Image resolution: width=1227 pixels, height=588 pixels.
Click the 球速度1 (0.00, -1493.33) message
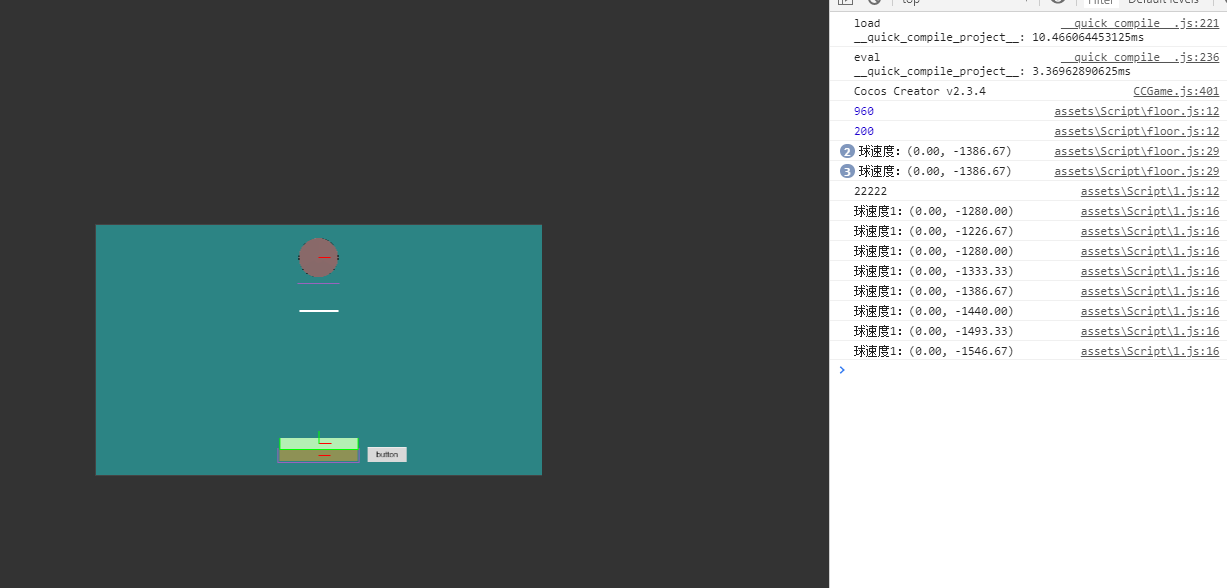pyautogui.click(x=934, y=331)
